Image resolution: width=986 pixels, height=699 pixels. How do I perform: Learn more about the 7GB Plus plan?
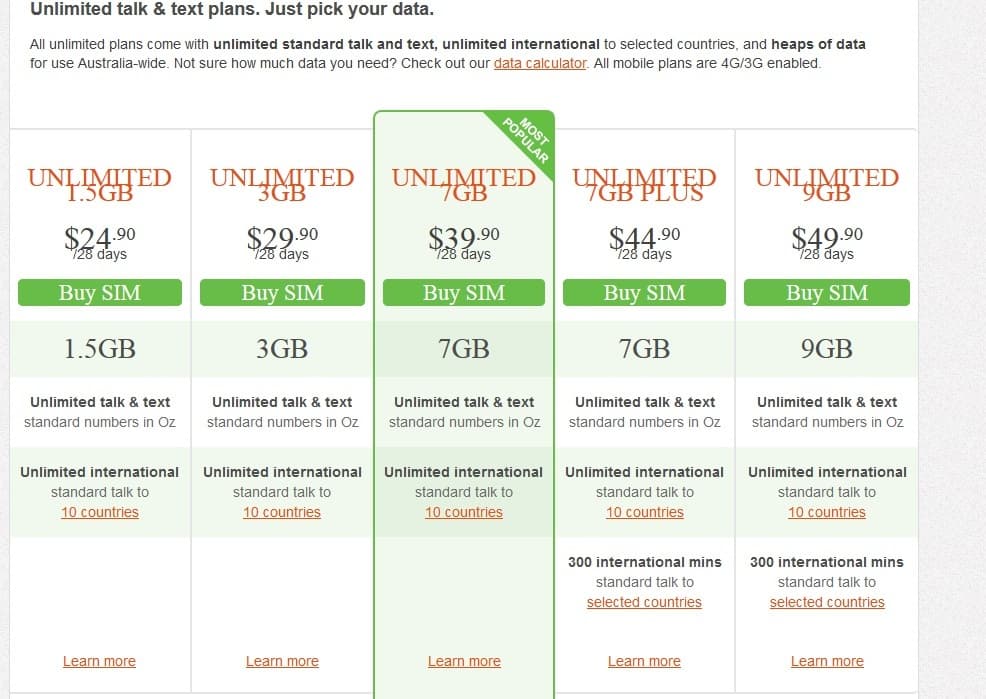coord(645,661)
